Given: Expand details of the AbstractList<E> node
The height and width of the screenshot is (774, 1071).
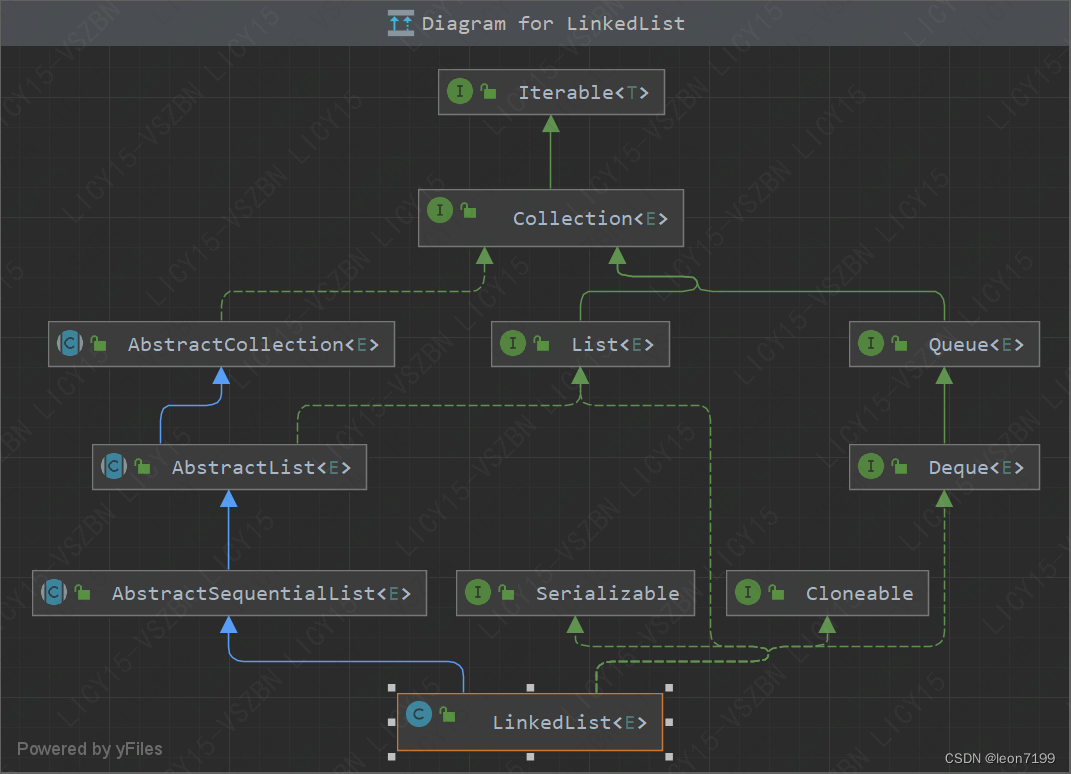Looking at the screenshot, I should [229, 466].
